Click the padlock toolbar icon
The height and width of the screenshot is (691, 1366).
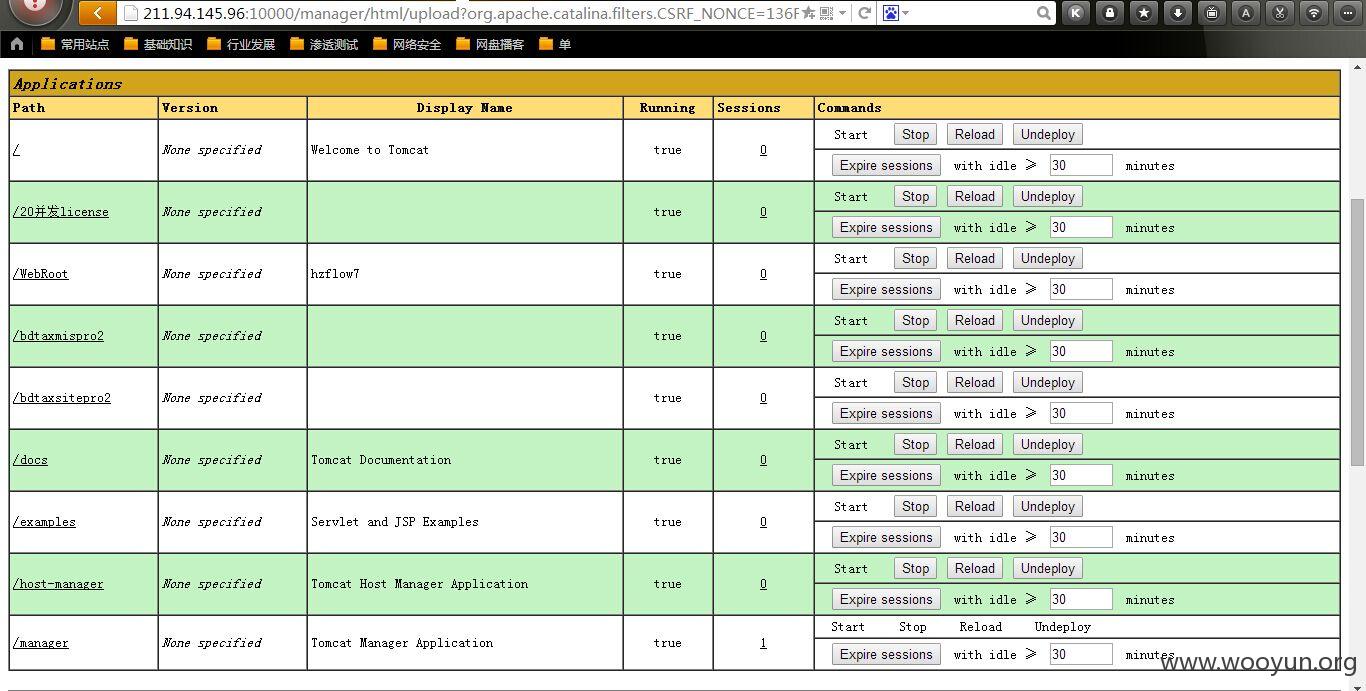[x=1110, y=13]
